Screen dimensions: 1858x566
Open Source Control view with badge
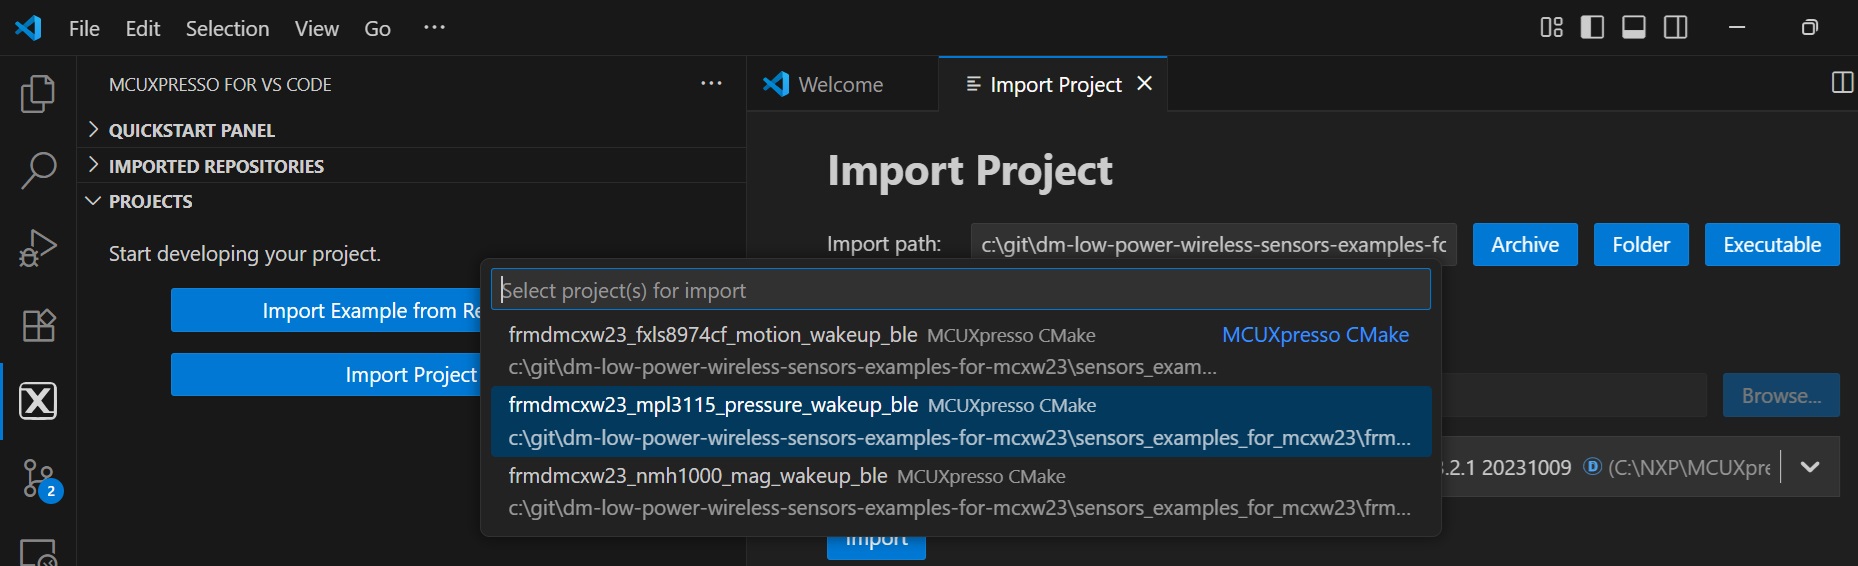(38, 479)
